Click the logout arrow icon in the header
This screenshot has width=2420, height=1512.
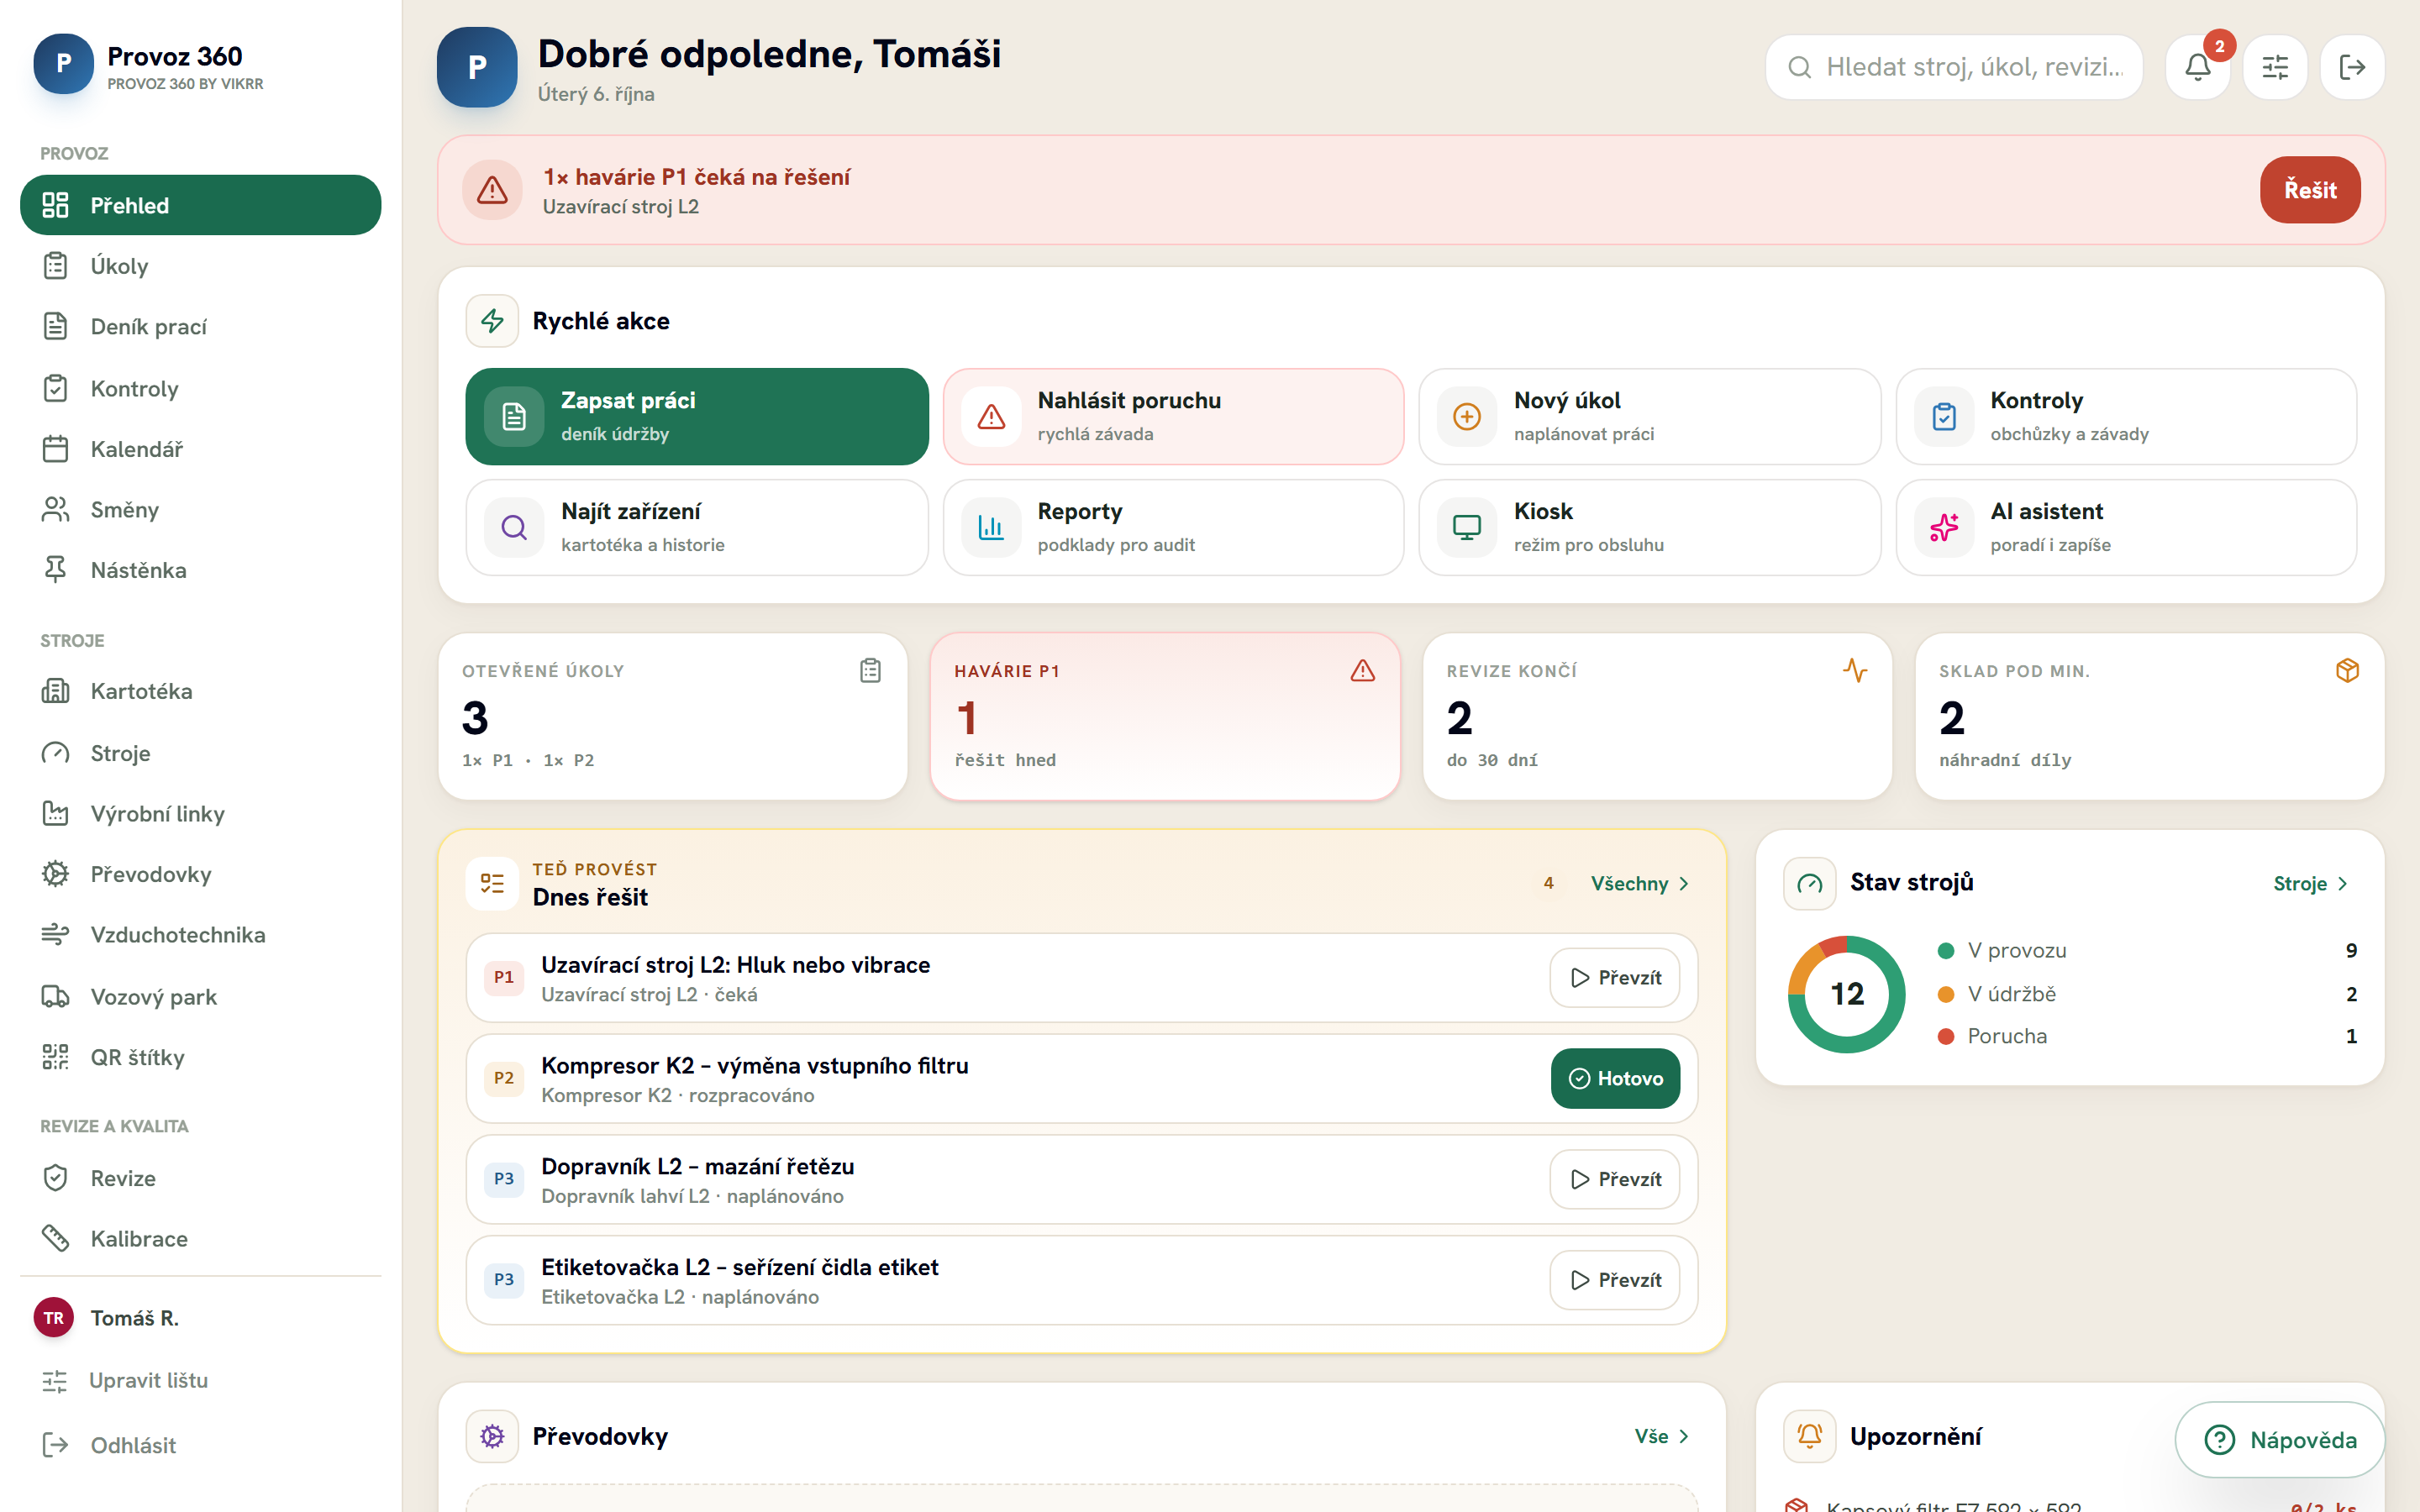pos(2352,67)
